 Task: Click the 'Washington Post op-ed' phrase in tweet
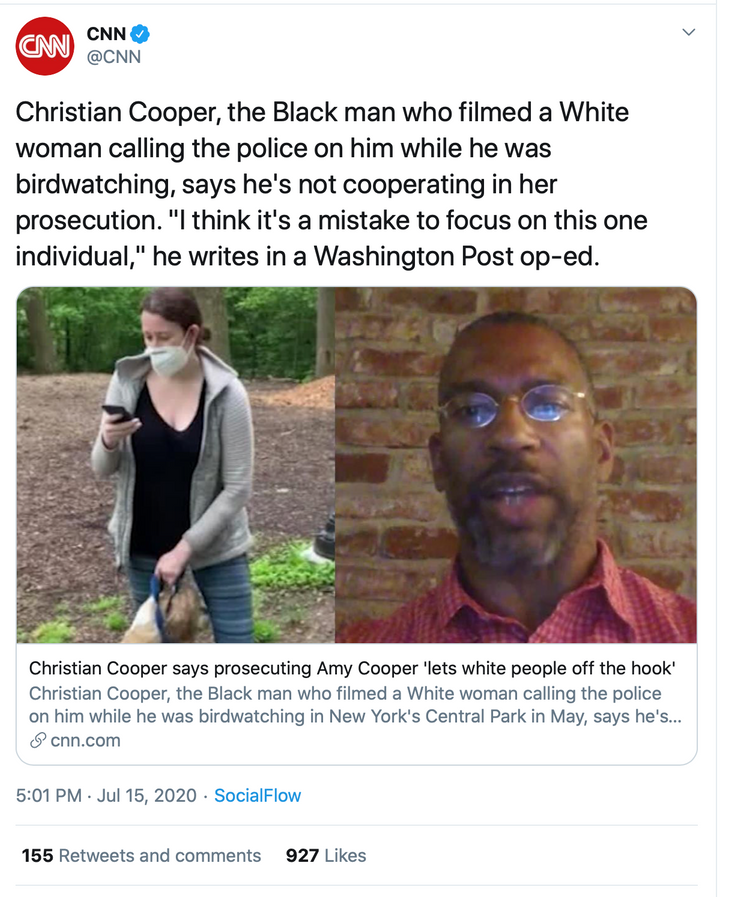click(456, 256)
